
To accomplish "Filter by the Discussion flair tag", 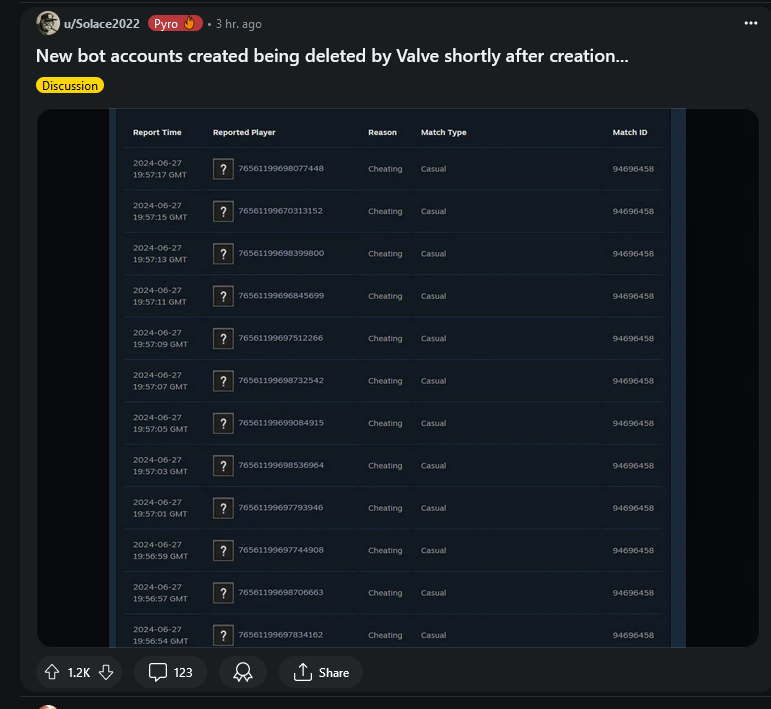I will click(70, 86).
